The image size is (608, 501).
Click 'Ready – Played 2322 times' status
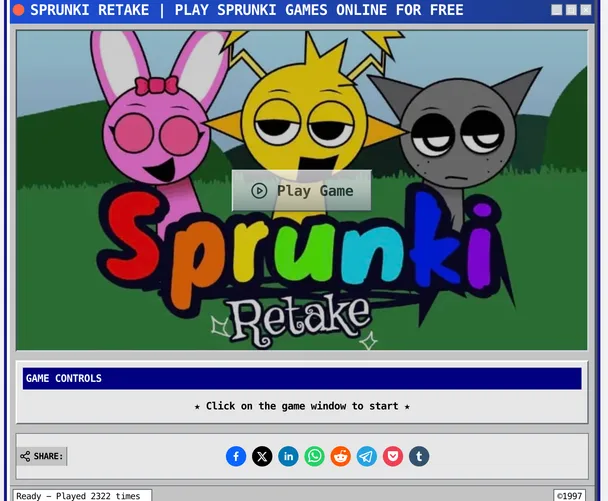pyautogui.click(x=82, y=496)
